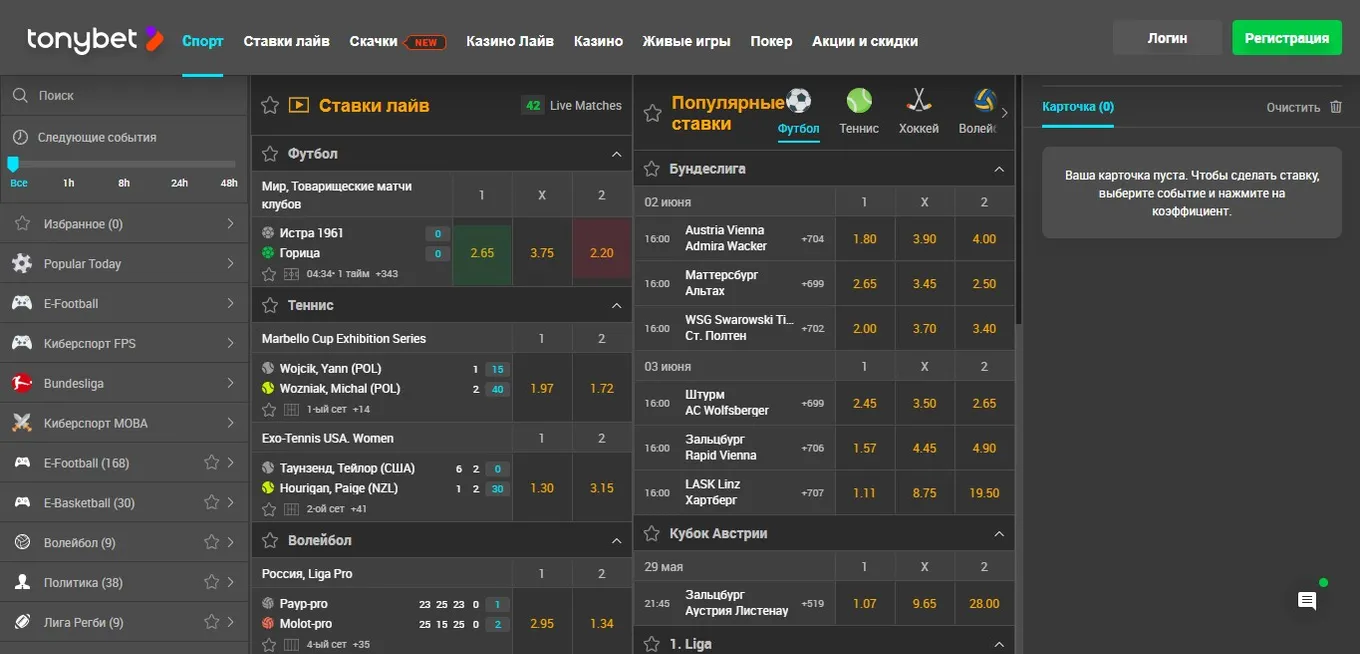1360x654 pixels.
Task: Click the Bundesliga logo icon in sidebar
Action: (x=22, y=383)
